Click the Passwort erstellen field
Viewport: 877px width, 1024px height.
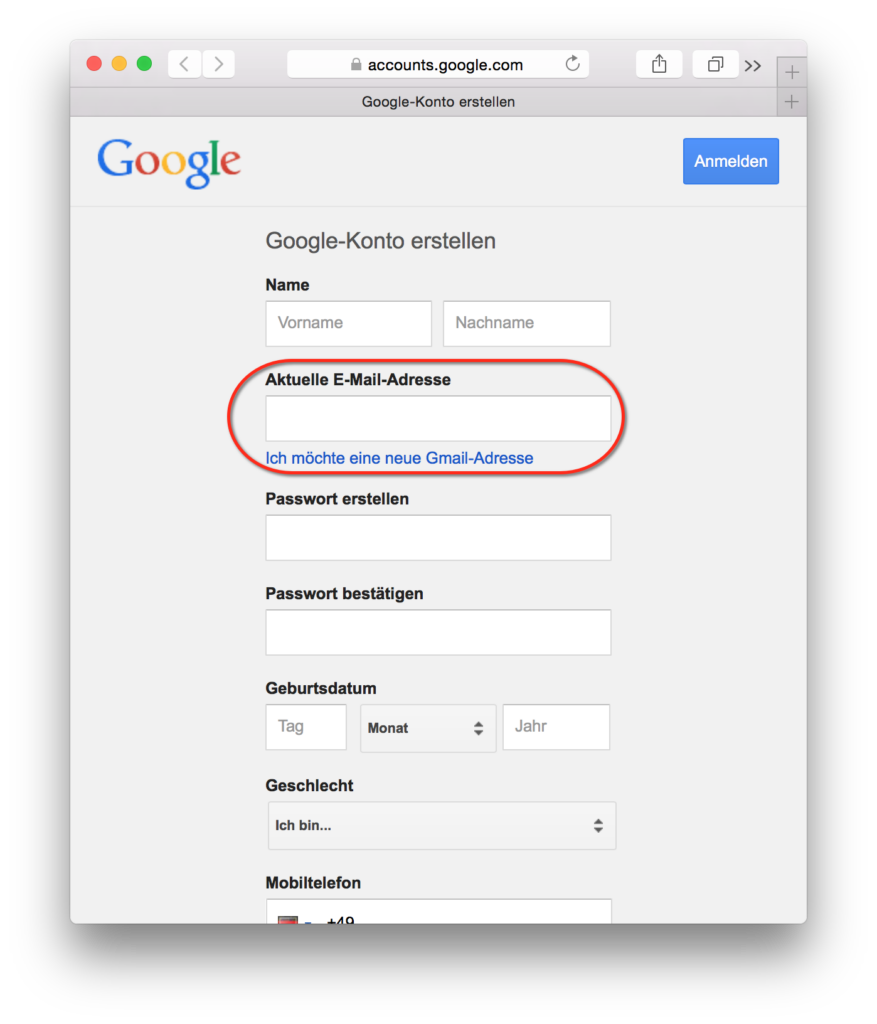coord(438,537)
